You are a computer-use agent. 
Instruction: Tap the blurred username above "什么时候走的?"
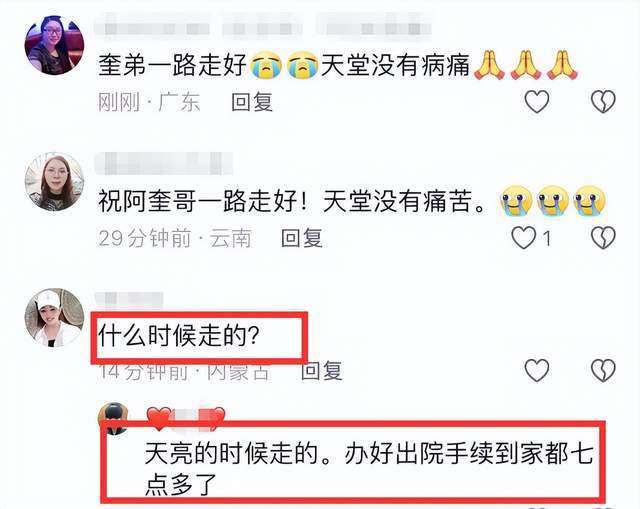pyautogui.click(x=129, y=300)
